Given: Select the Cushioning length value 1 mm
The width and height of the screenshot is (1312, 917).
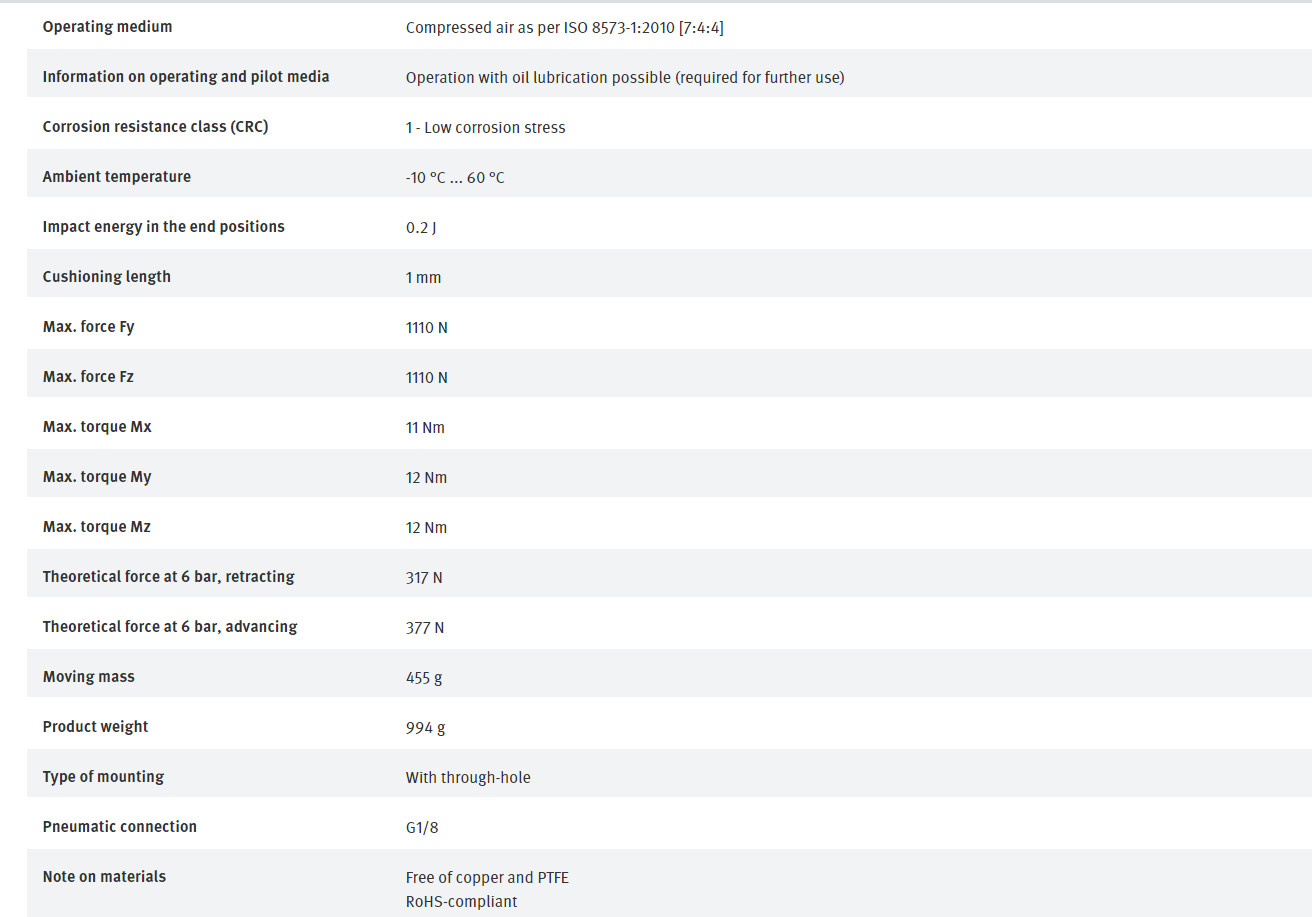Looking at the screenshot, I should tap(423, 278).
